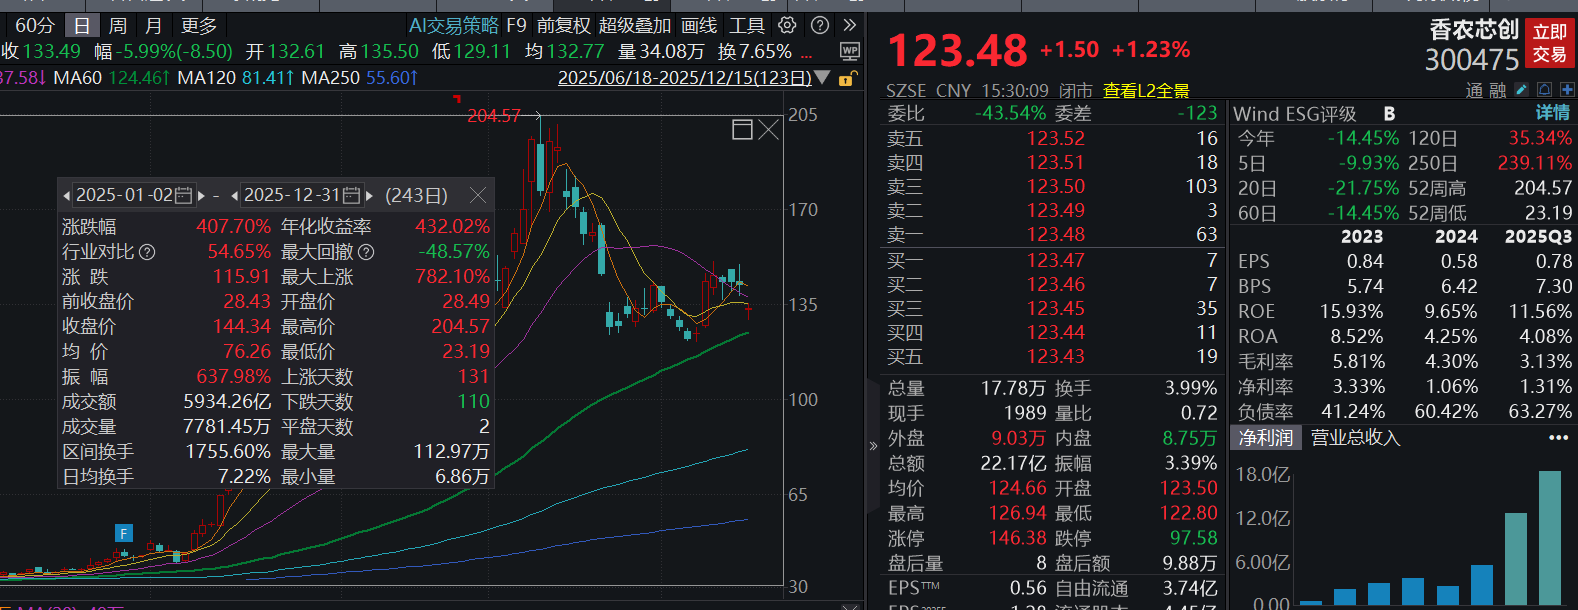The height and width of the screenshot is (610, 1578).
Task: Maximize the chart using the window icon
Action: pyautogui.click(x=742, y=129)
